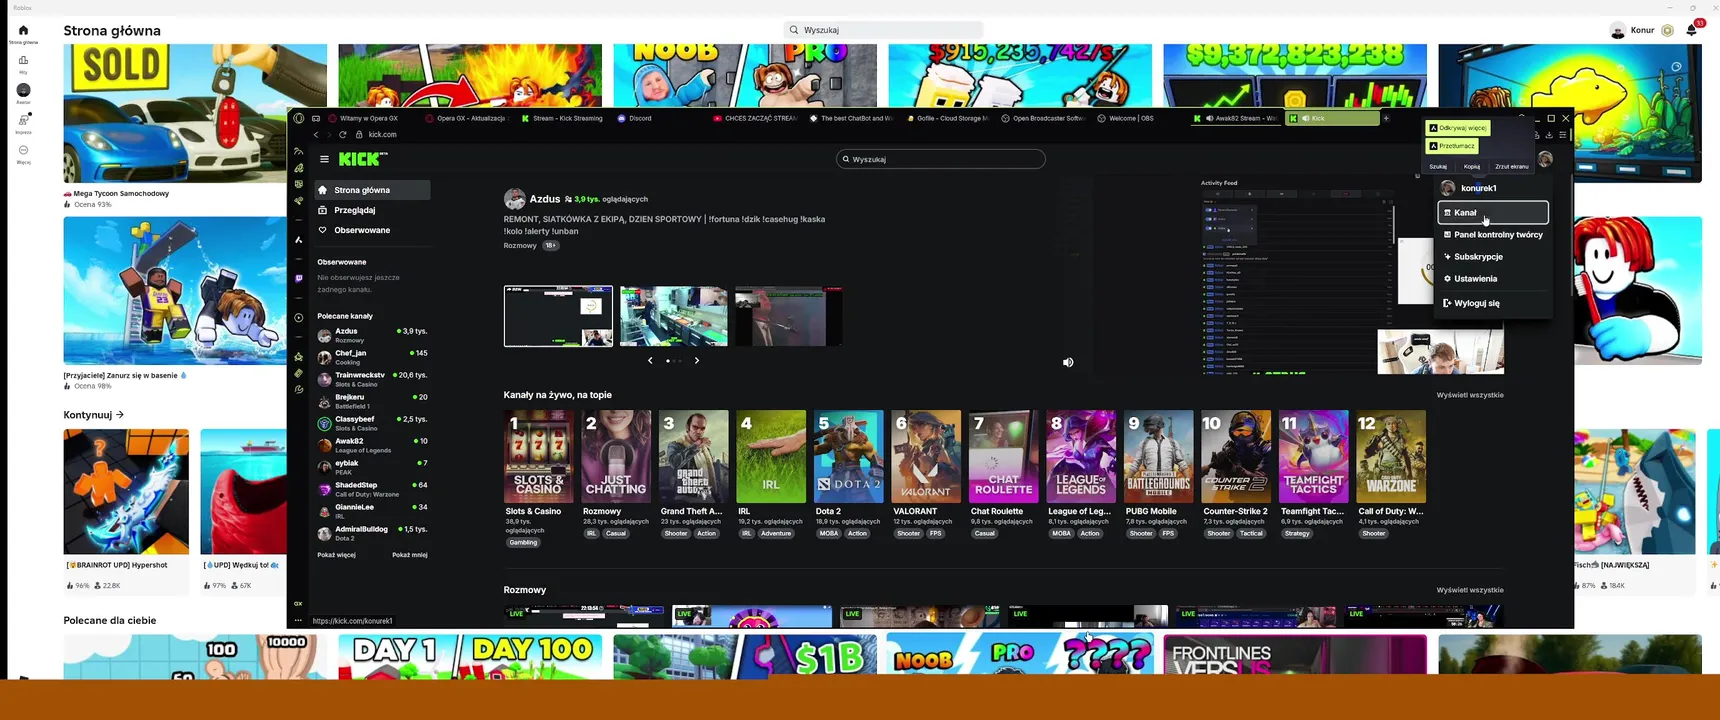
Task: Focus the Kick Wyszukaj search field
Action: 941,159
